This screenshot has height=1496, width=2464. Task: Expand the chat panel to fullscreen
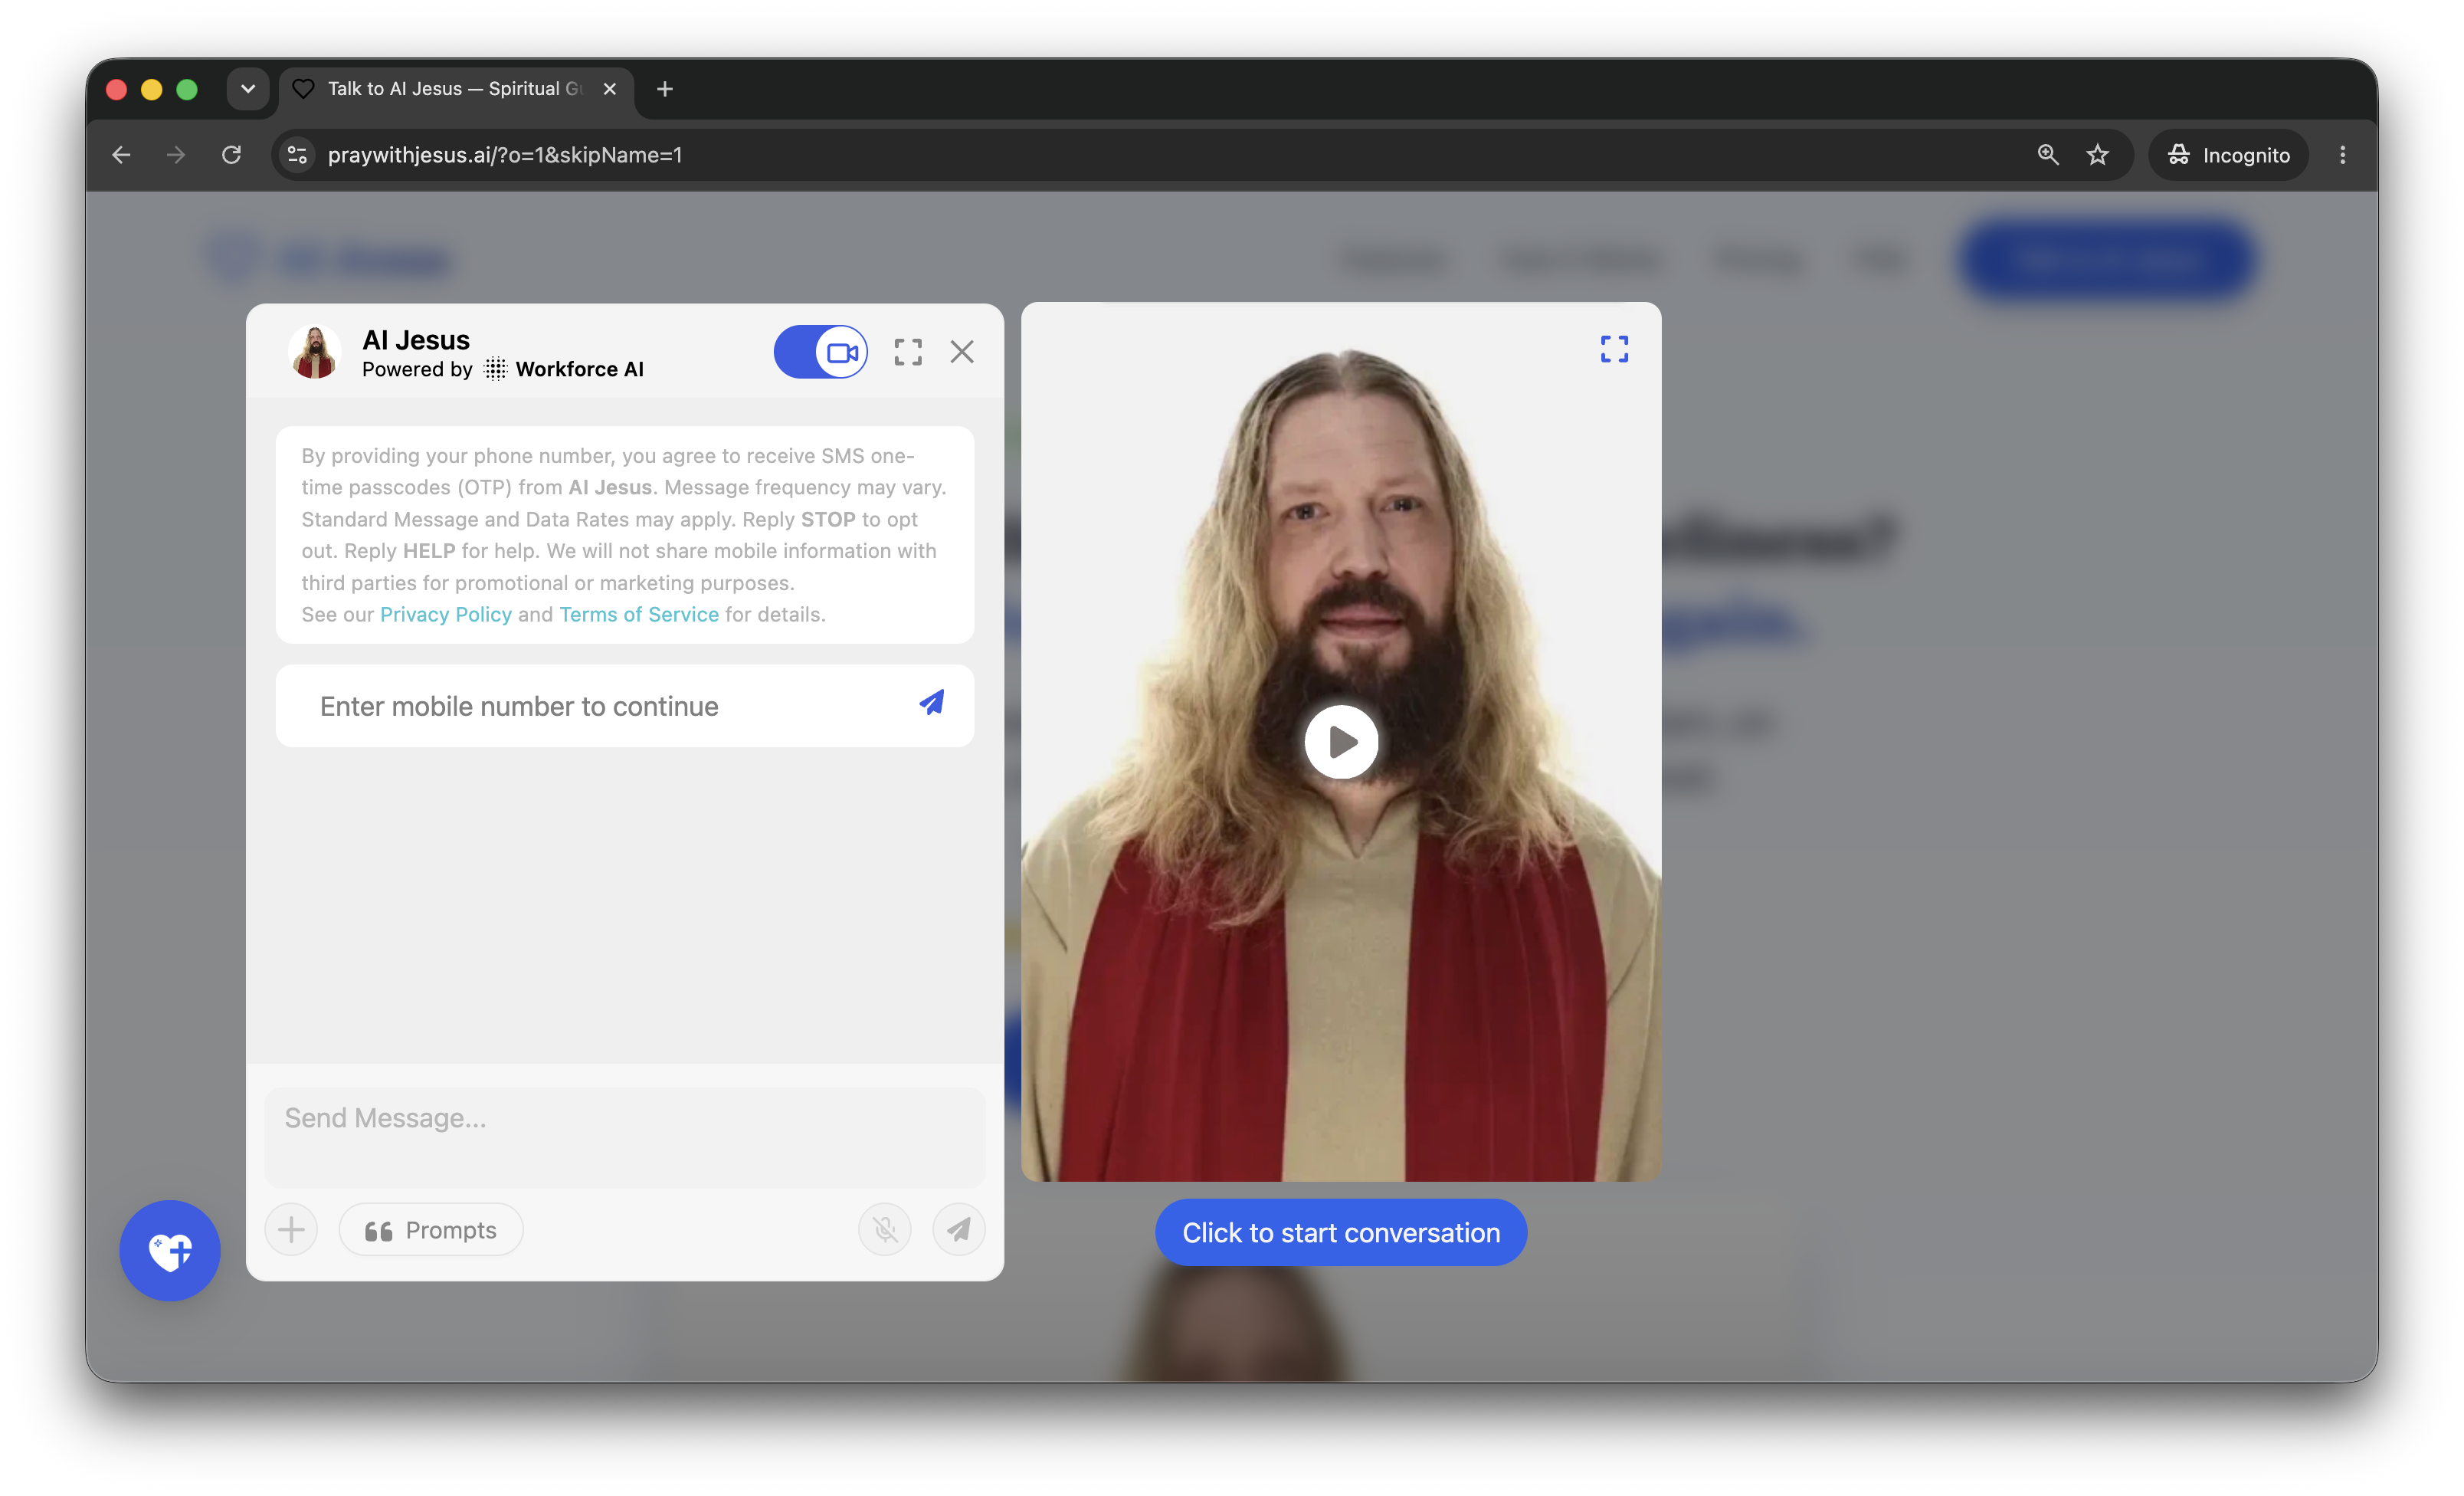point(908,352)
